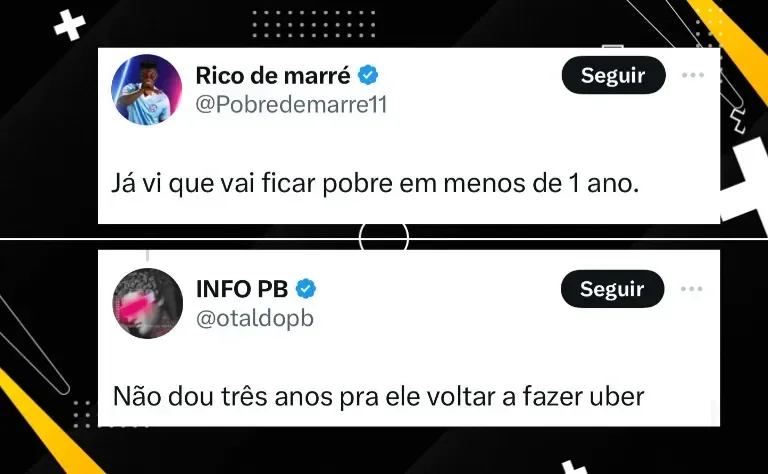Open Rico de marré's profile picture
Viewport: 768px width, 474px height.
(x=146, y=90)
